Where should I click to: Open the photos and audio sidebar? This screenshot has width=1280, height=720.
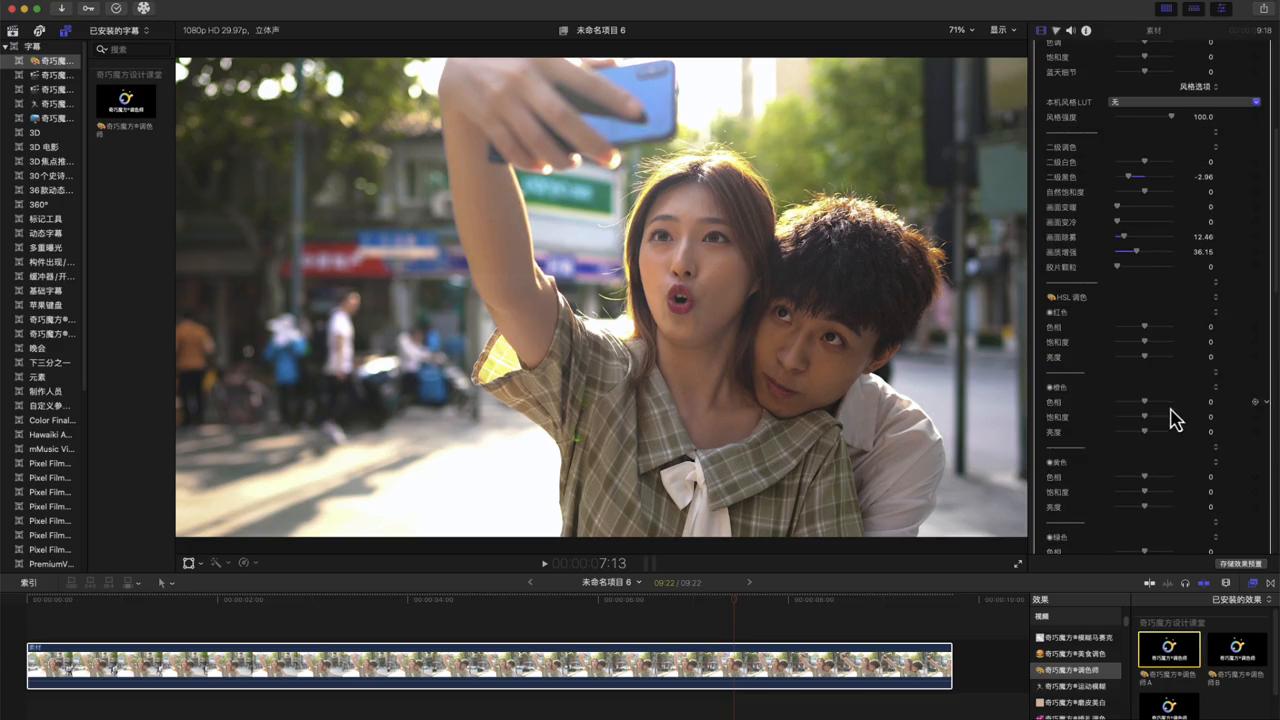[39, 31]
